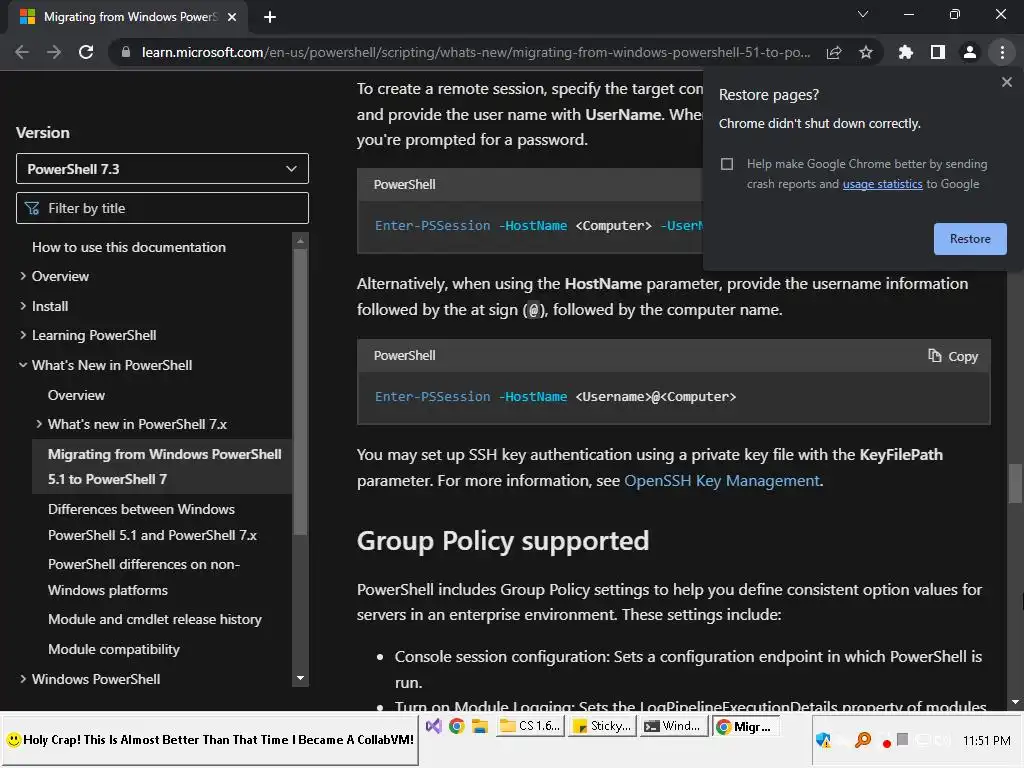Screen dimensions: 1024x768
Task: Open File Explorer from taskbar
Action: (x=480, y=726)
